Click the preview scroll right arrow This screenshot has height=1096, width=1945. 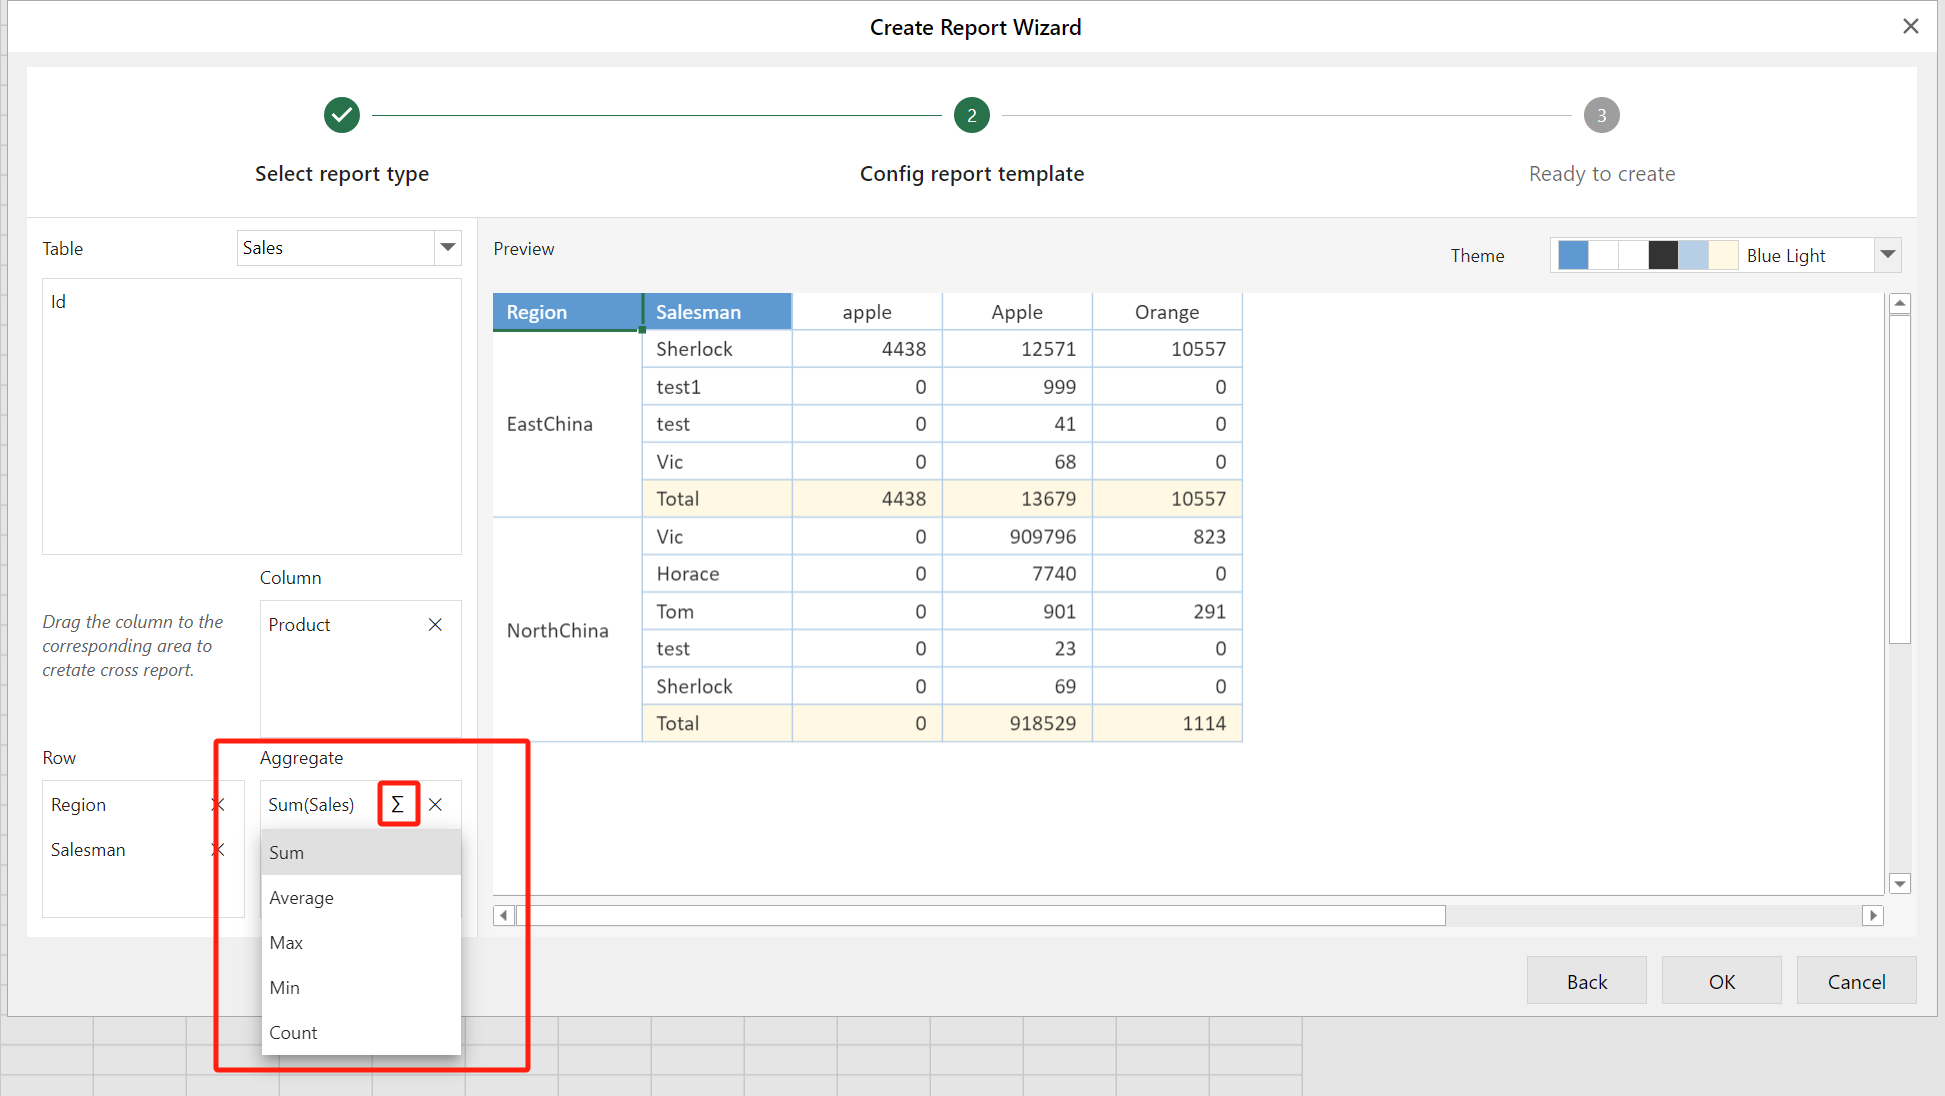1872,915
